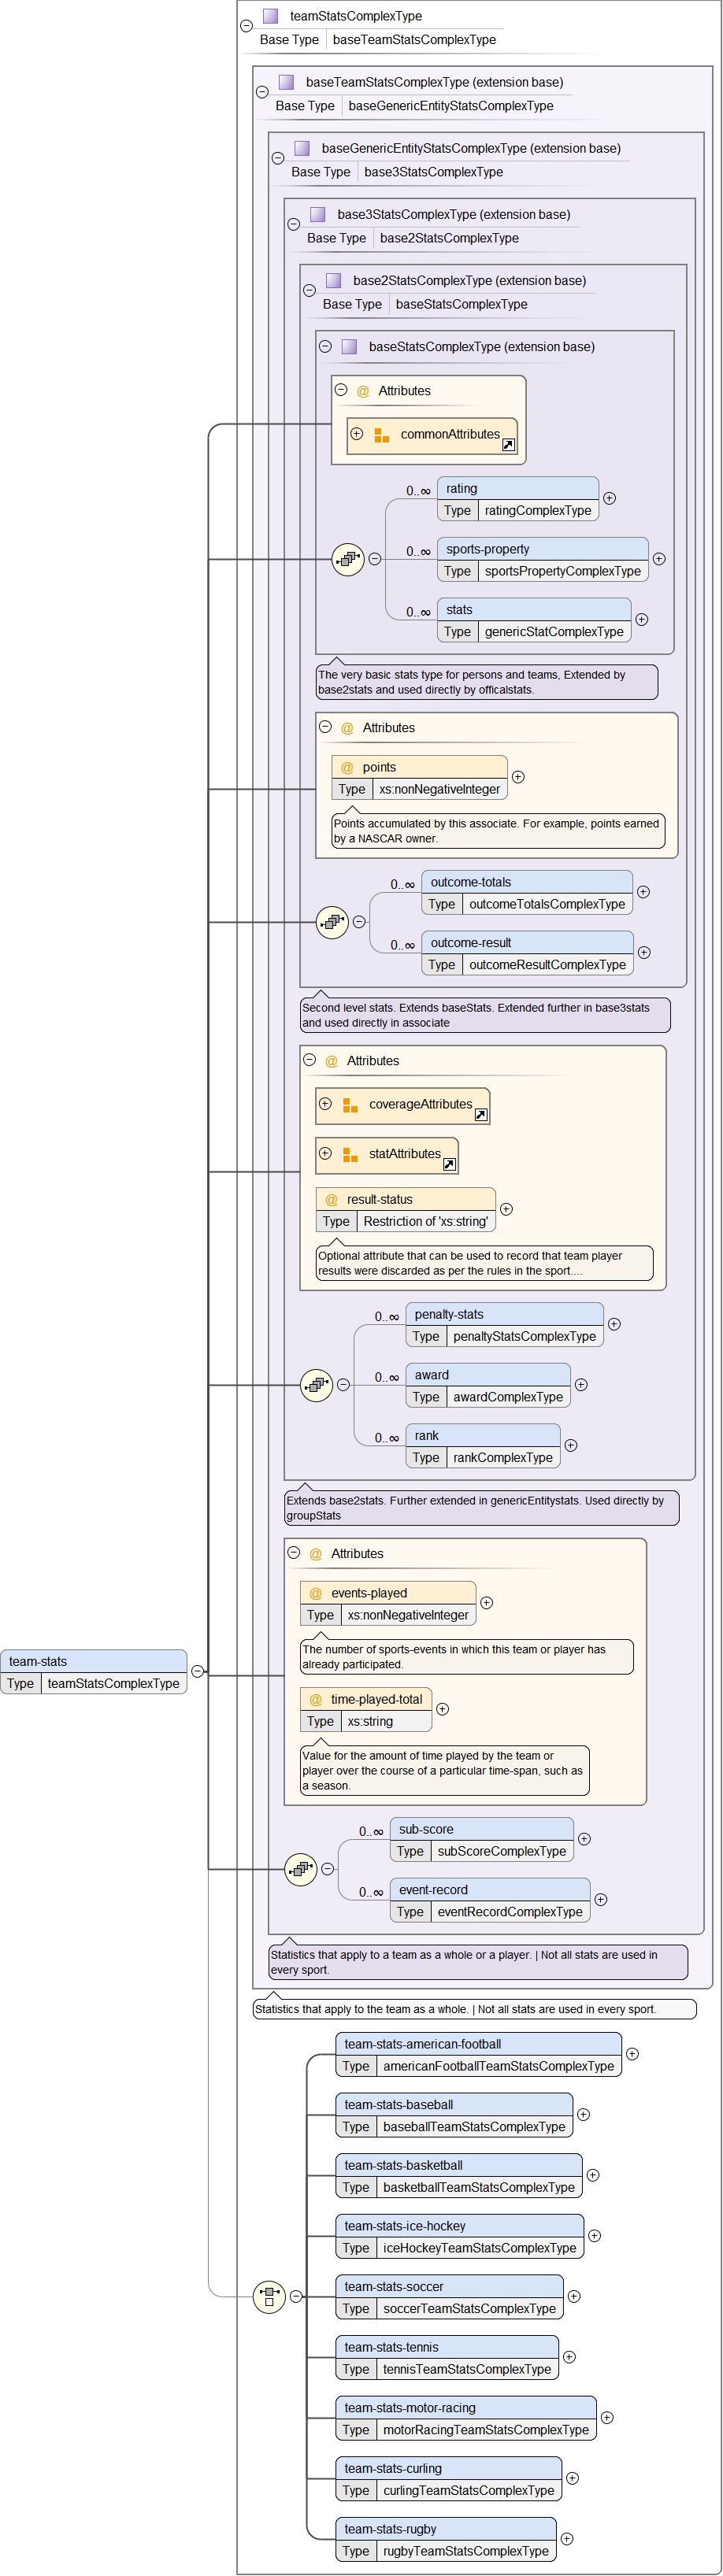The image size is (723, 2576).
Task: Expand the rating element node
Action: point(609,498)
